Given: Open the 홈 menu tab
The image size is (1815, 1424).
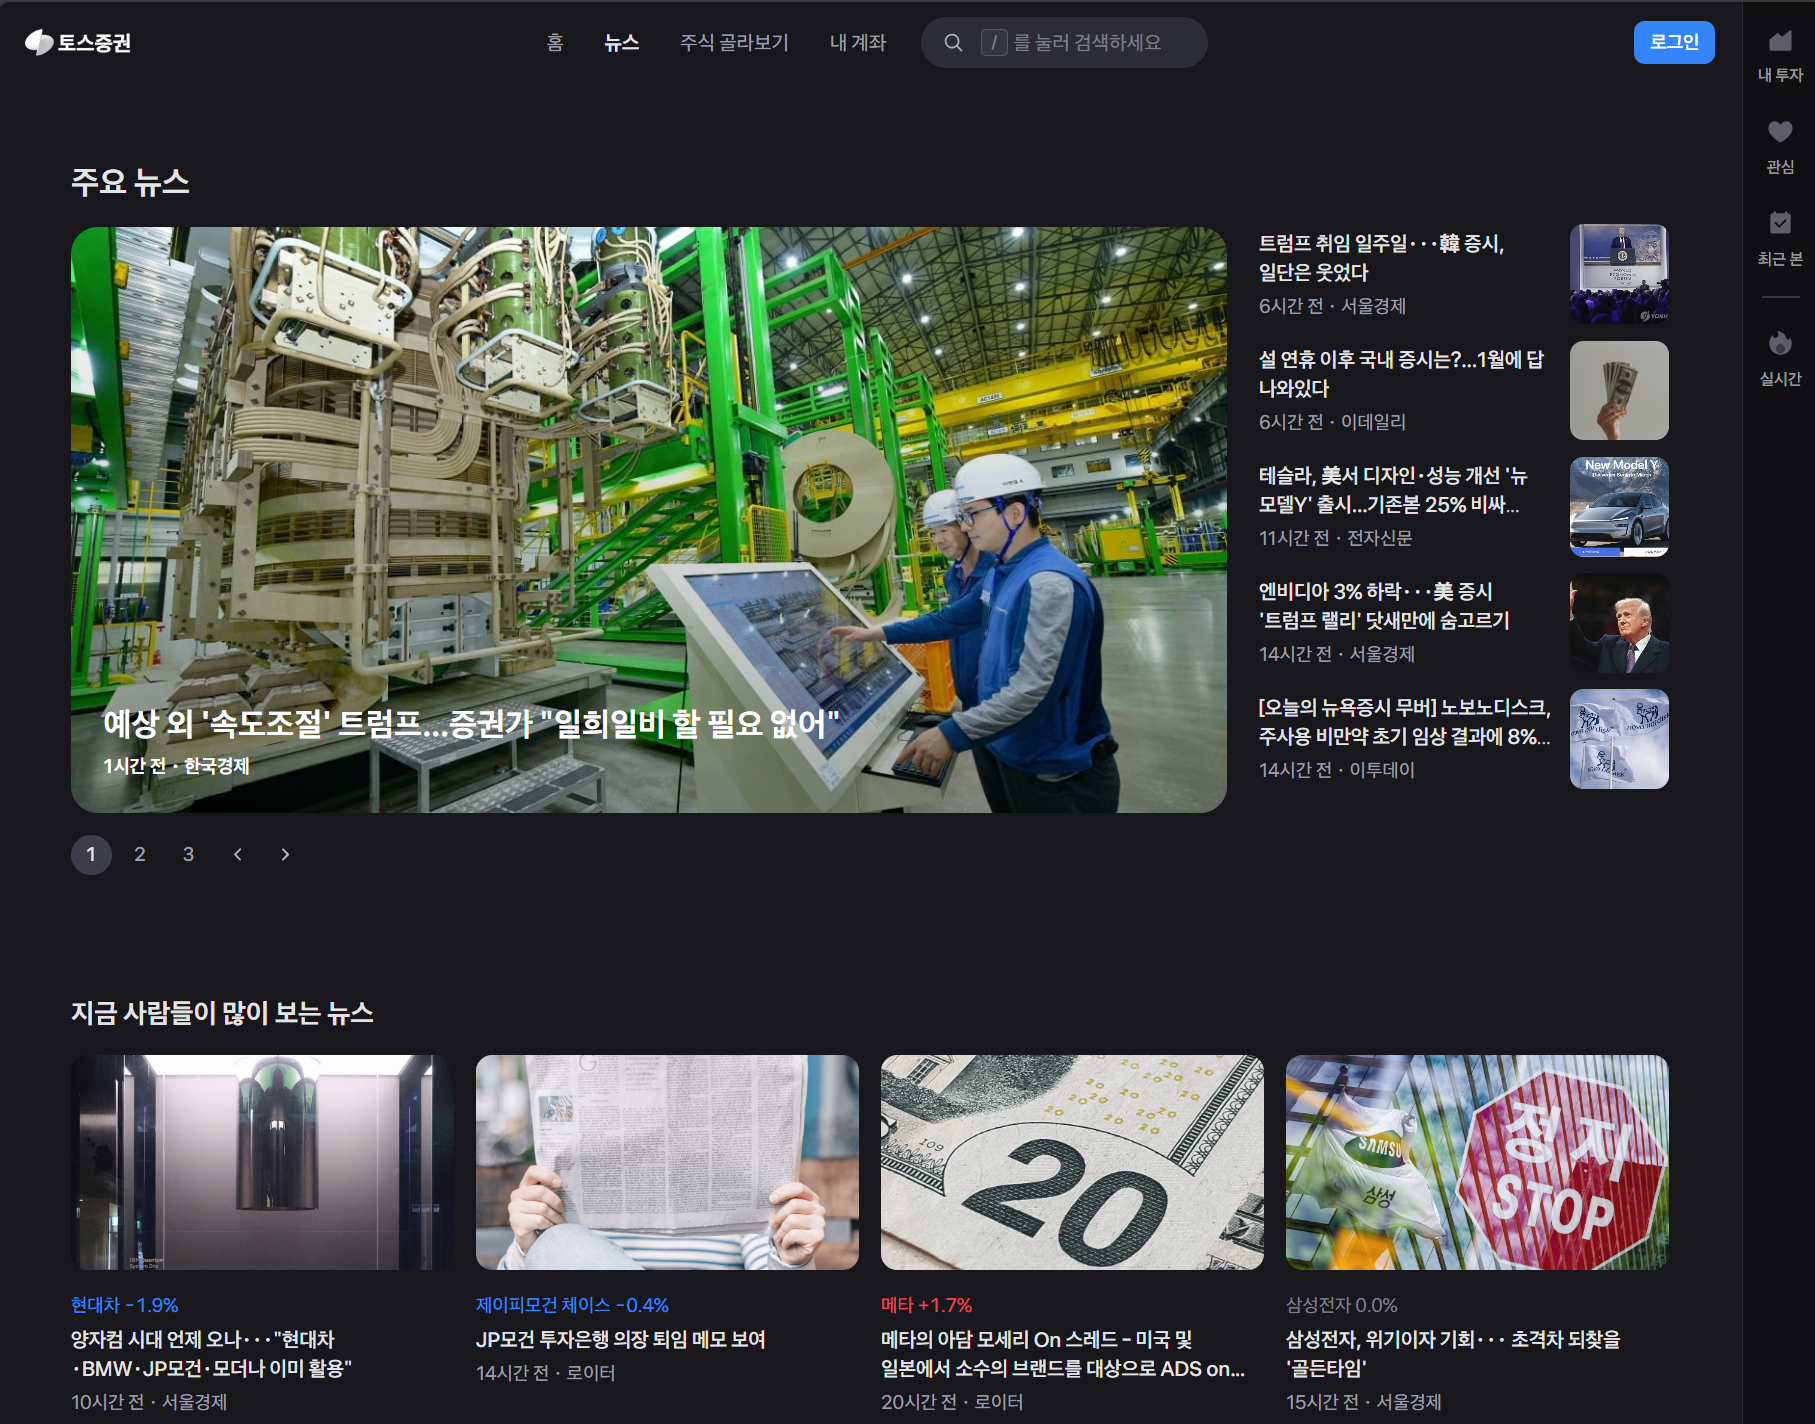Looking at the screenshot, I should pyautogui.click(x=555, y=43).
